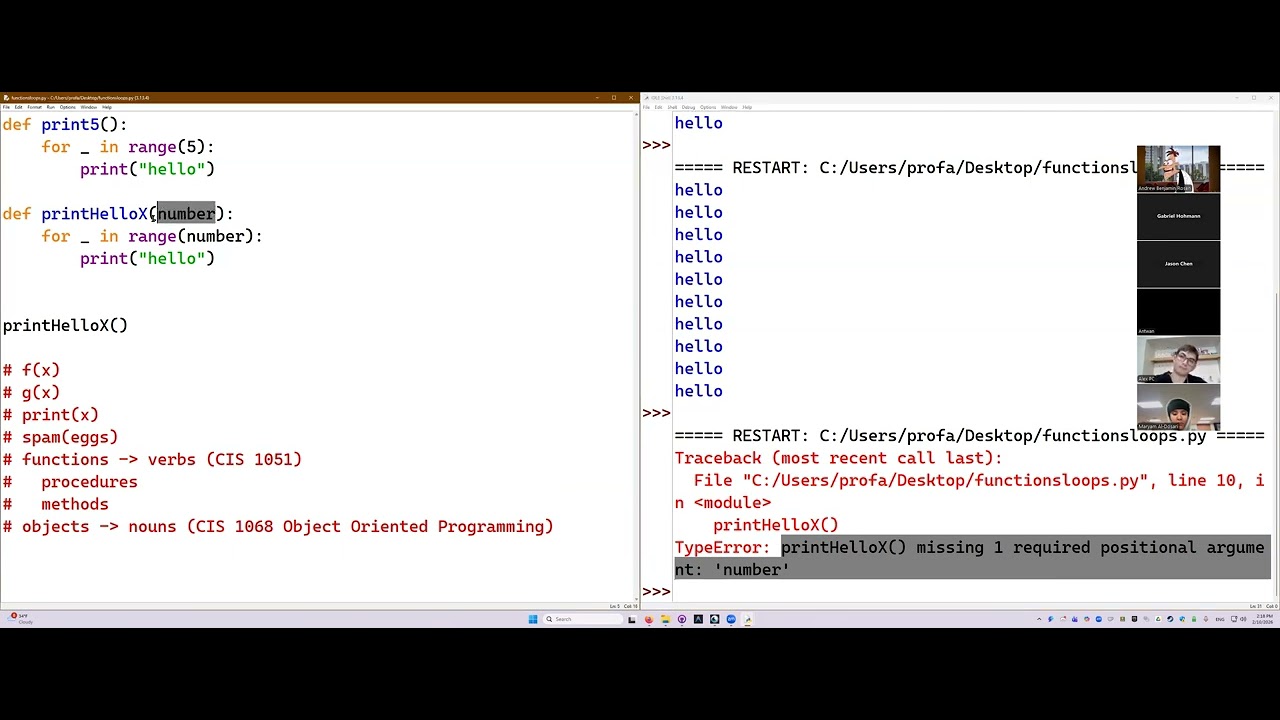Screen dimensions: 1280x720
Task: Open Edit menu in the editor window
Action: pyautogui.click(x=18, y=107)
